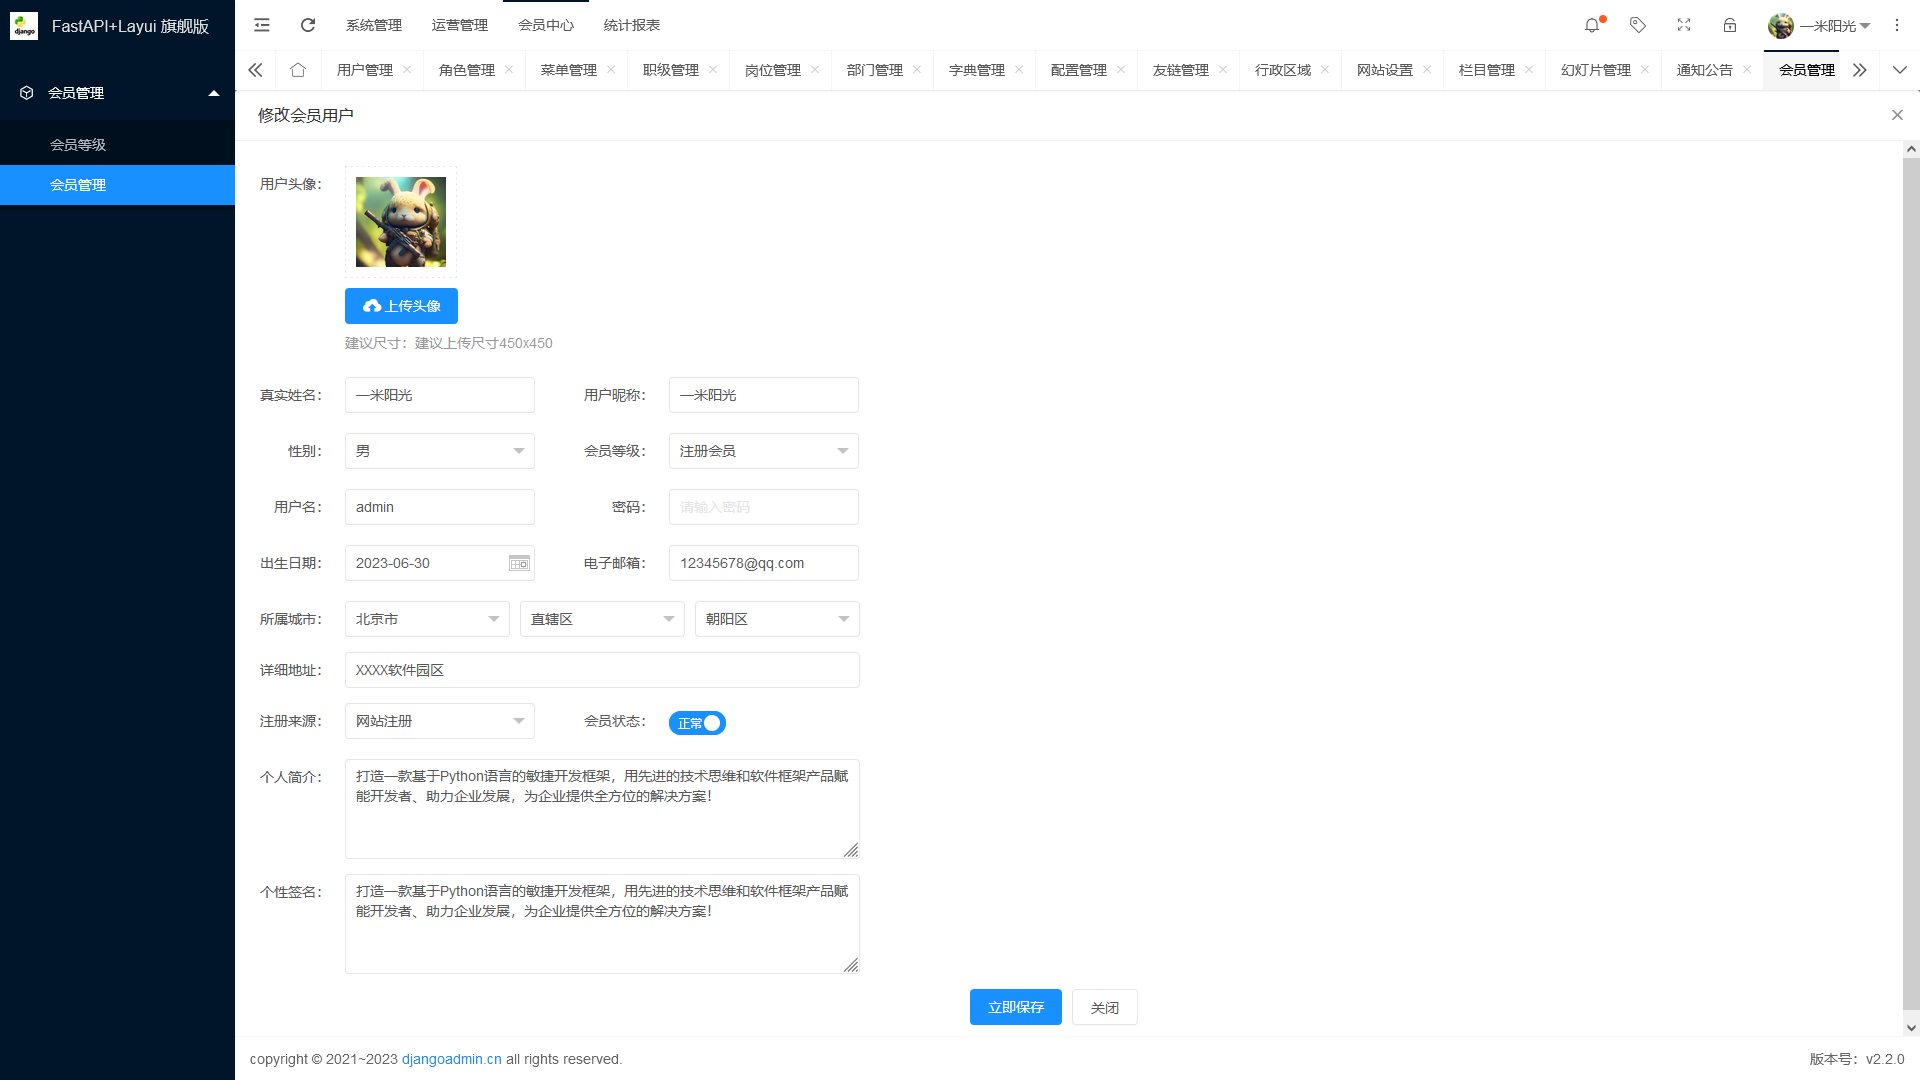Select the 会员等级 sidebar item
The image size is (1920, 1080).
pyautogui.click(x=79, y=144)
